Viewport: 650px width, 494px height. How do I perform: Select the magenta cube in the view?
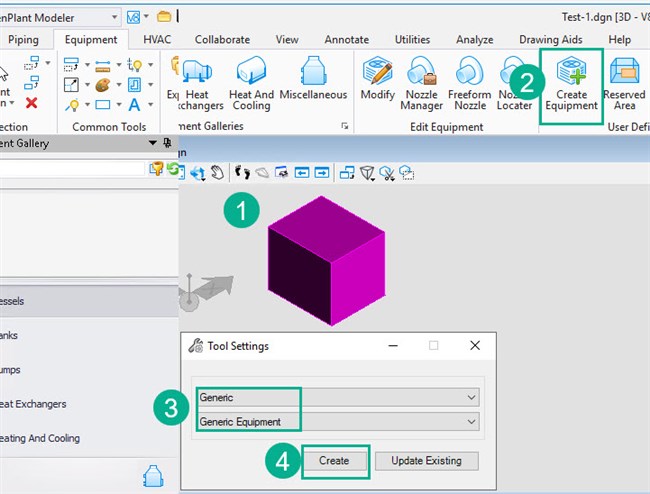tap(327, 261)
